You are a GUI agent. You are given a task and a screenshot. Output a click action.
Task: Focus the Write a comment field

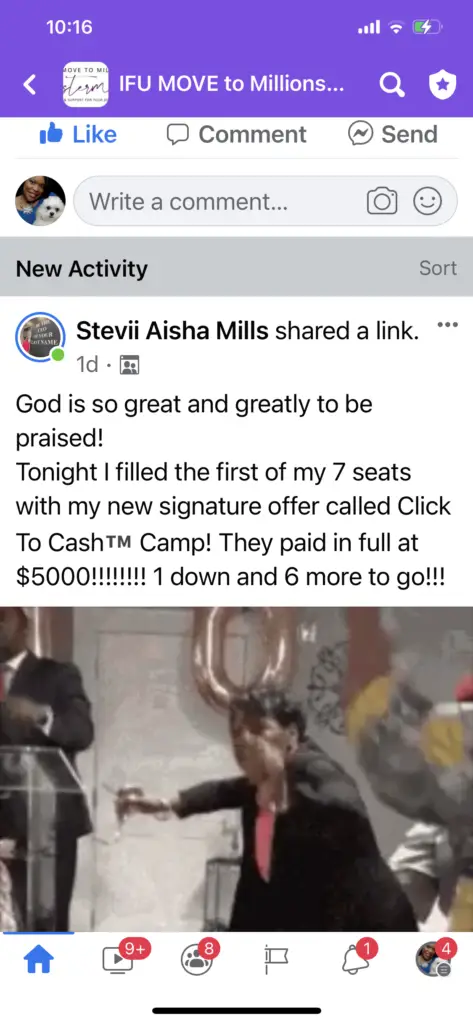265,201
